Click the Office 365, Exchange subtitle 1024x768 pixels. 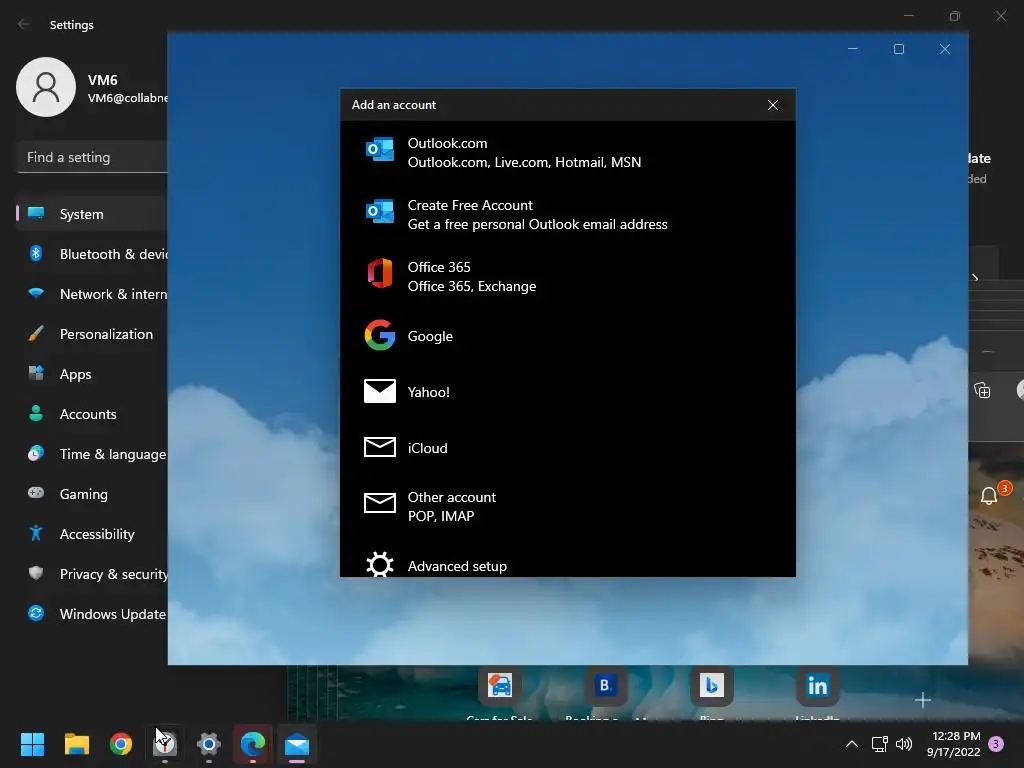click(x=472, y=286)
